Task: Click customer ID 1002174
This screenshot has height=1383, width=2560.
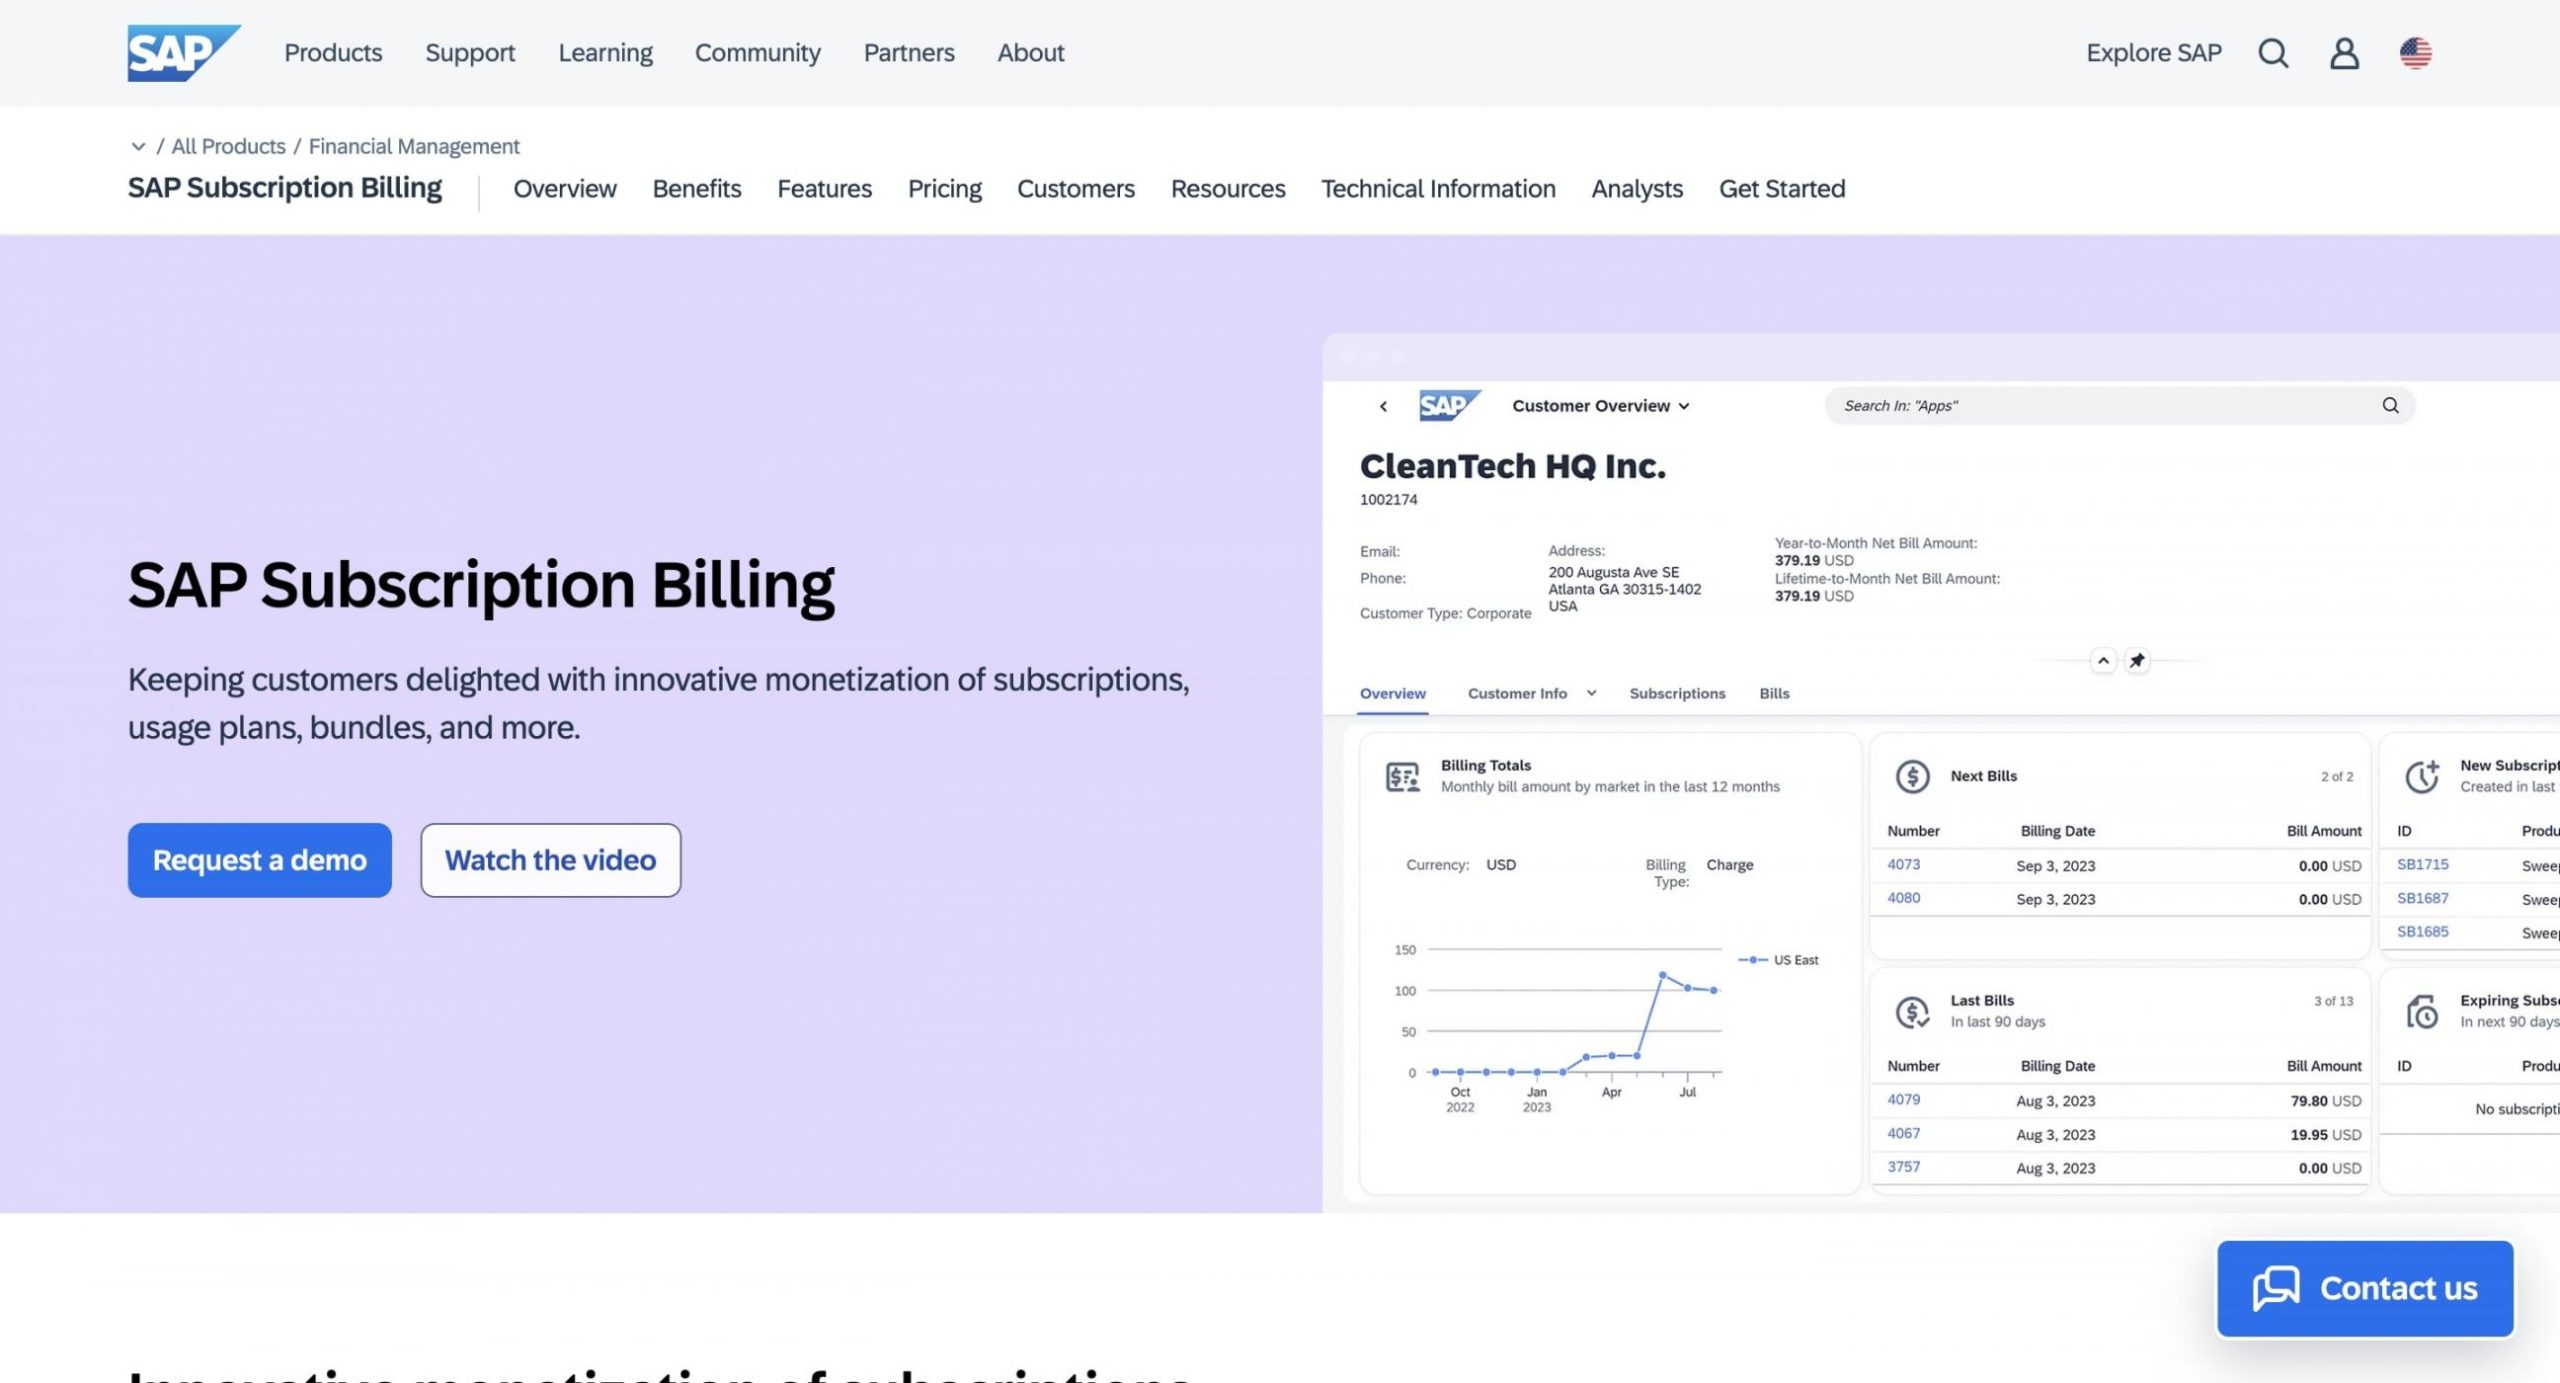Action: click(1388, 499)
